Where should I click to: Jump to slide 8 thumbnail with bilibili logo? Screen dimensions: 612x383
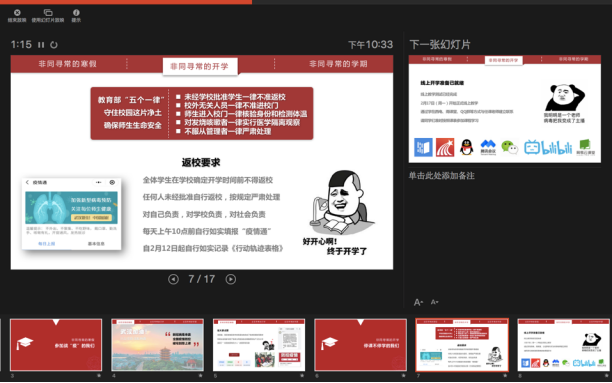pyautogui.click(x=564, y=345)
